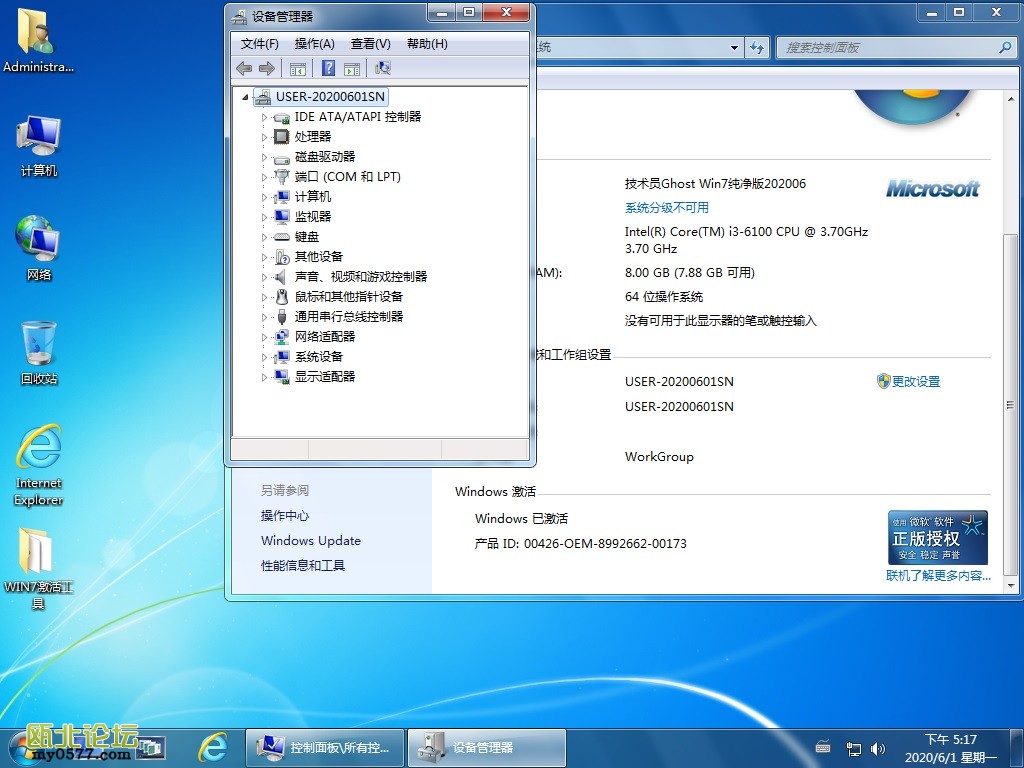Expand the 网络适配器 tree node
Screen dimensions: 1024x768
tap(265, 337)
